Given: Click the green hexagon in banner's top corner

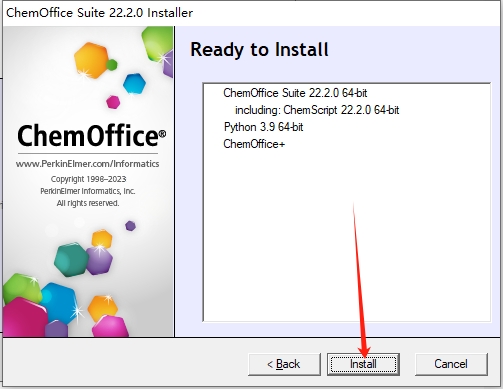Looking at the screenshot, I should tap(157, 43).
